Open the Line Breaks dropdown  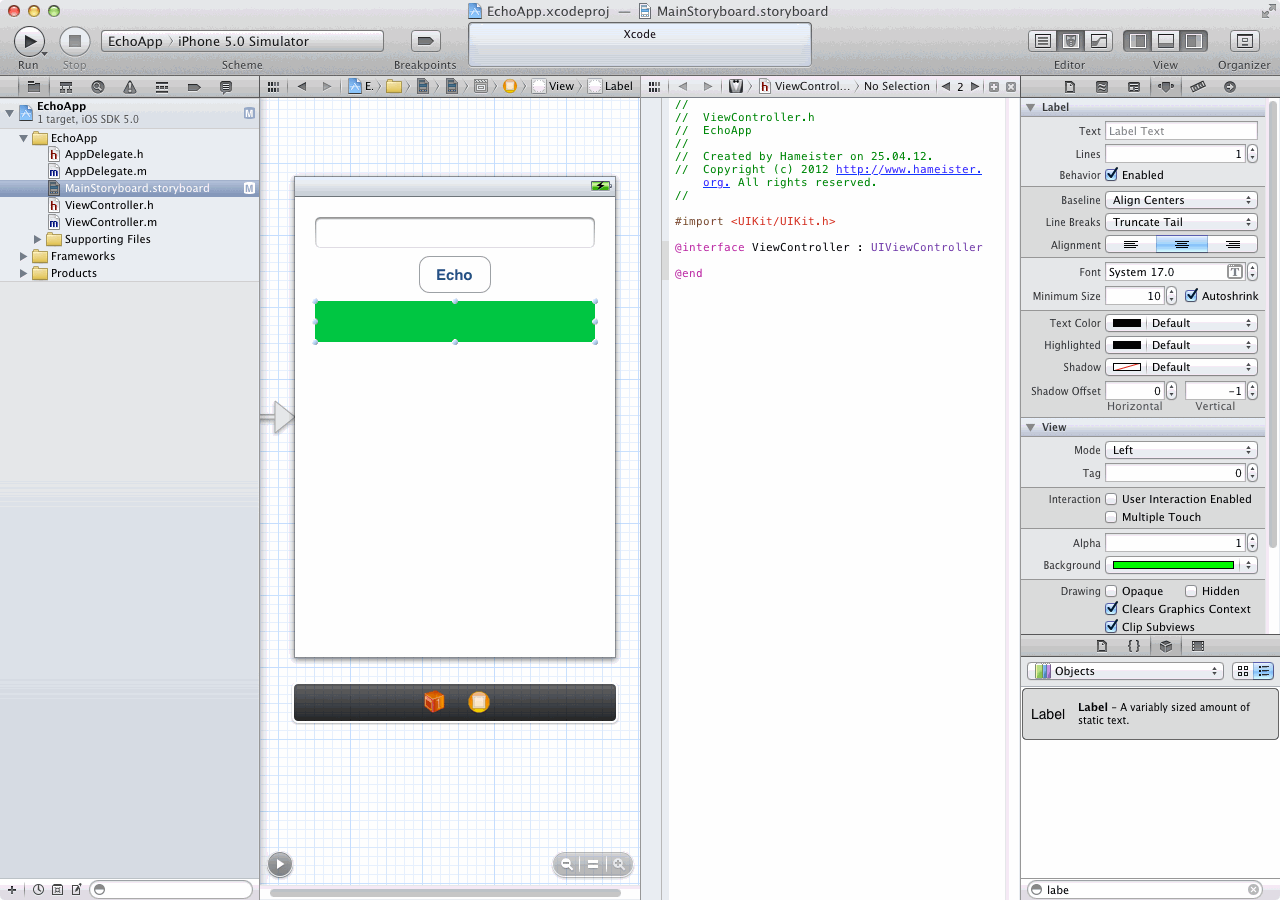coord(1181,222)
